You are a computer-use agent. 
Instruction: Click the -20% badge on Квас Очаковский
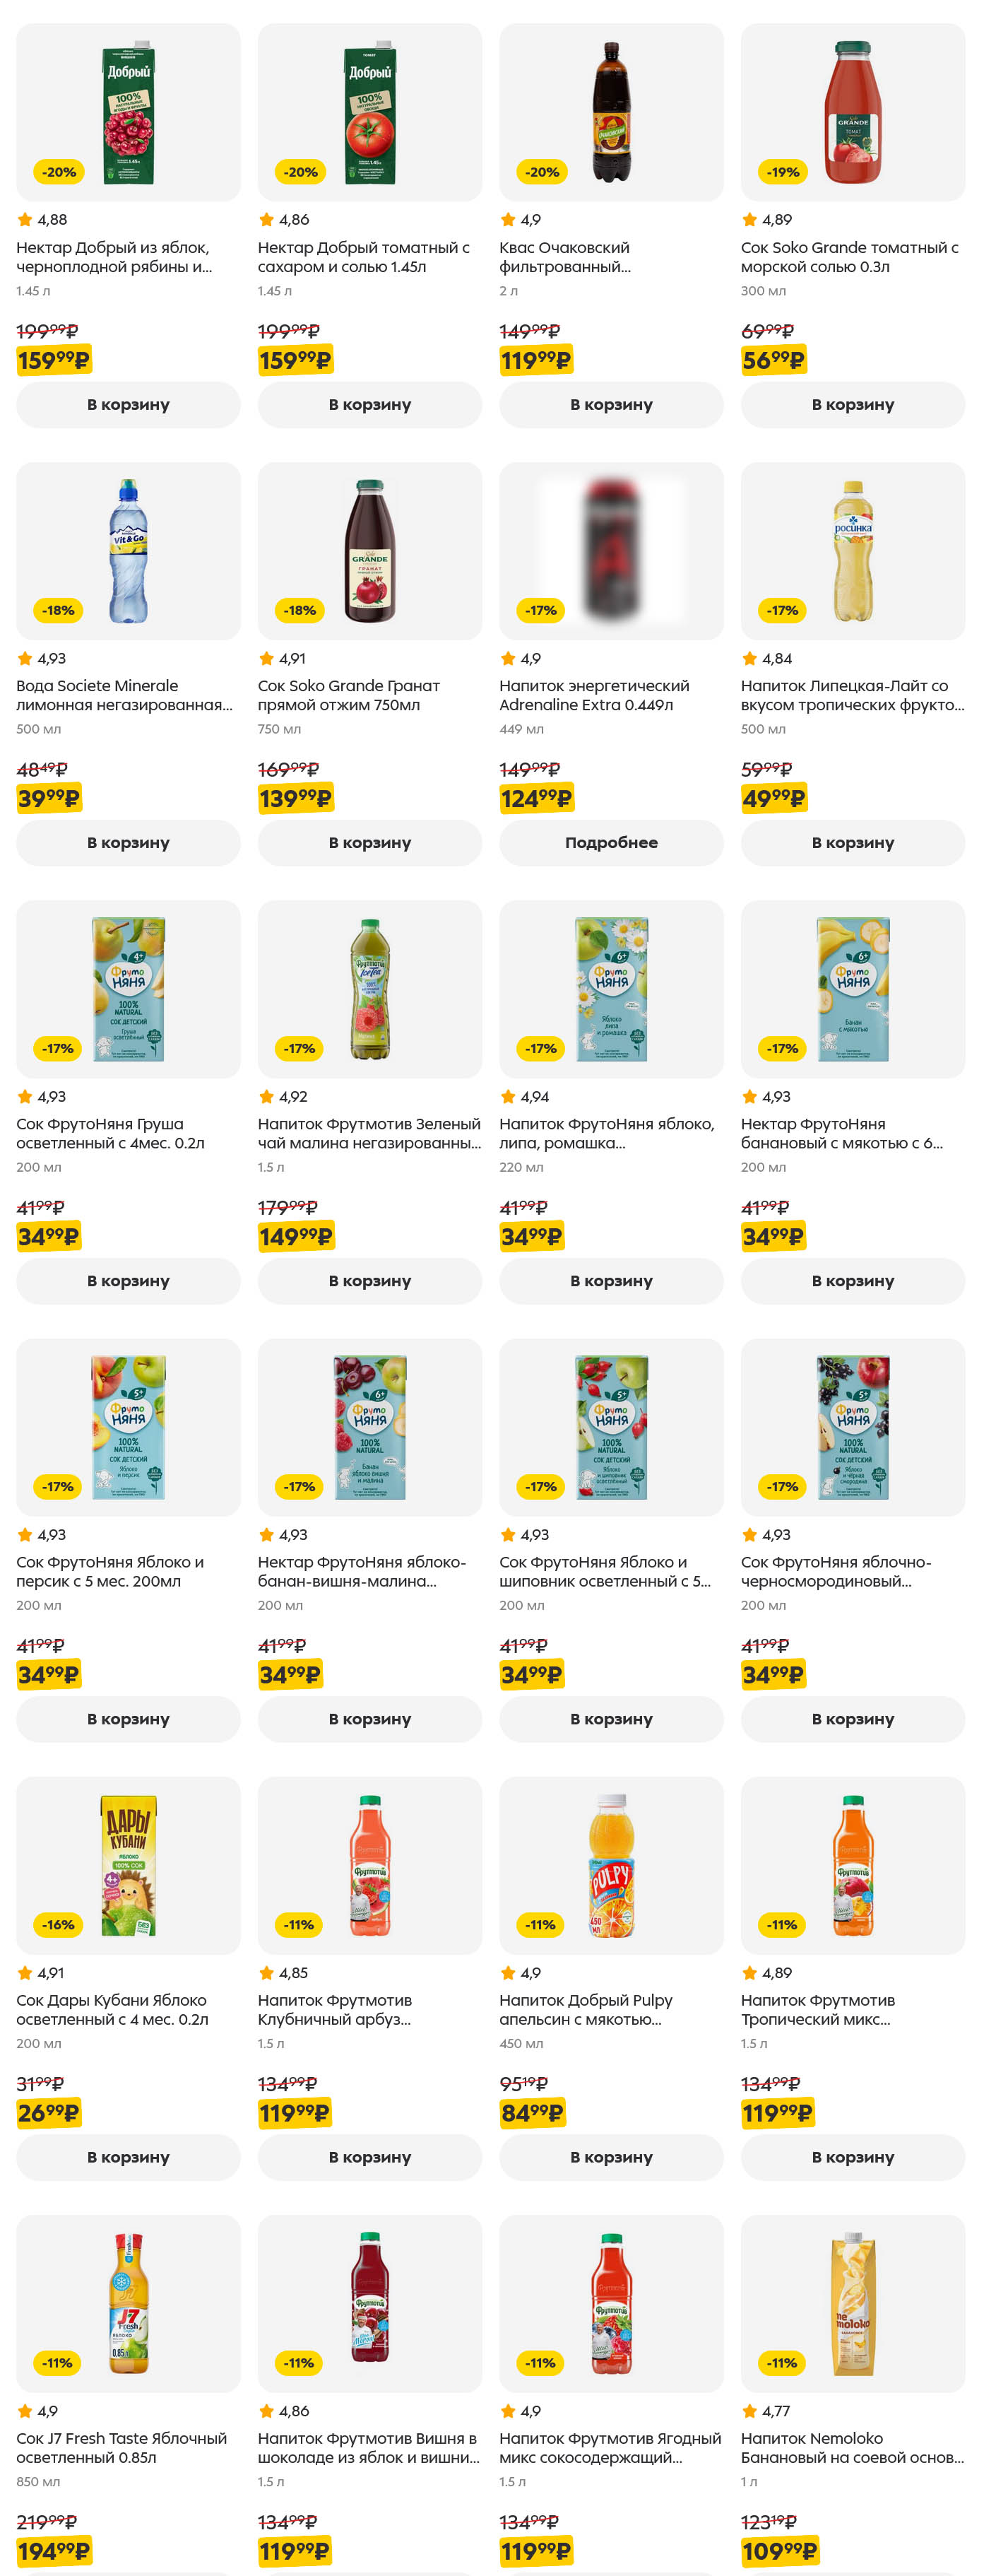point(542,172)
